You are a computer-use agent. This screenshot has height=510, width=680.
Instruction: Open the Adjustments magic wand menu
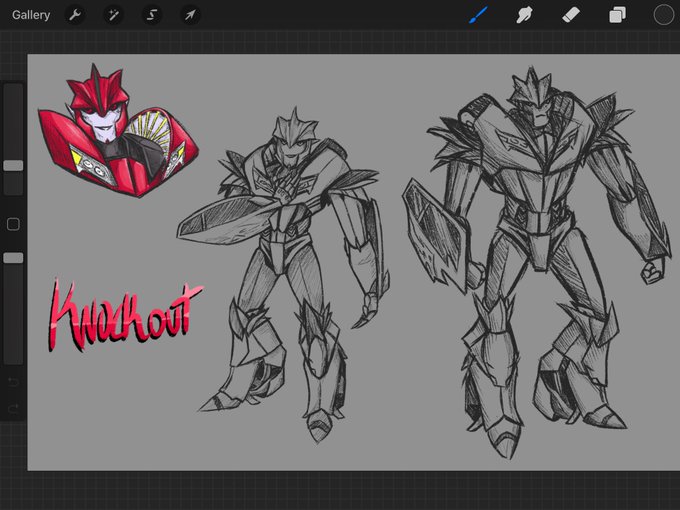tap(113, 15)
